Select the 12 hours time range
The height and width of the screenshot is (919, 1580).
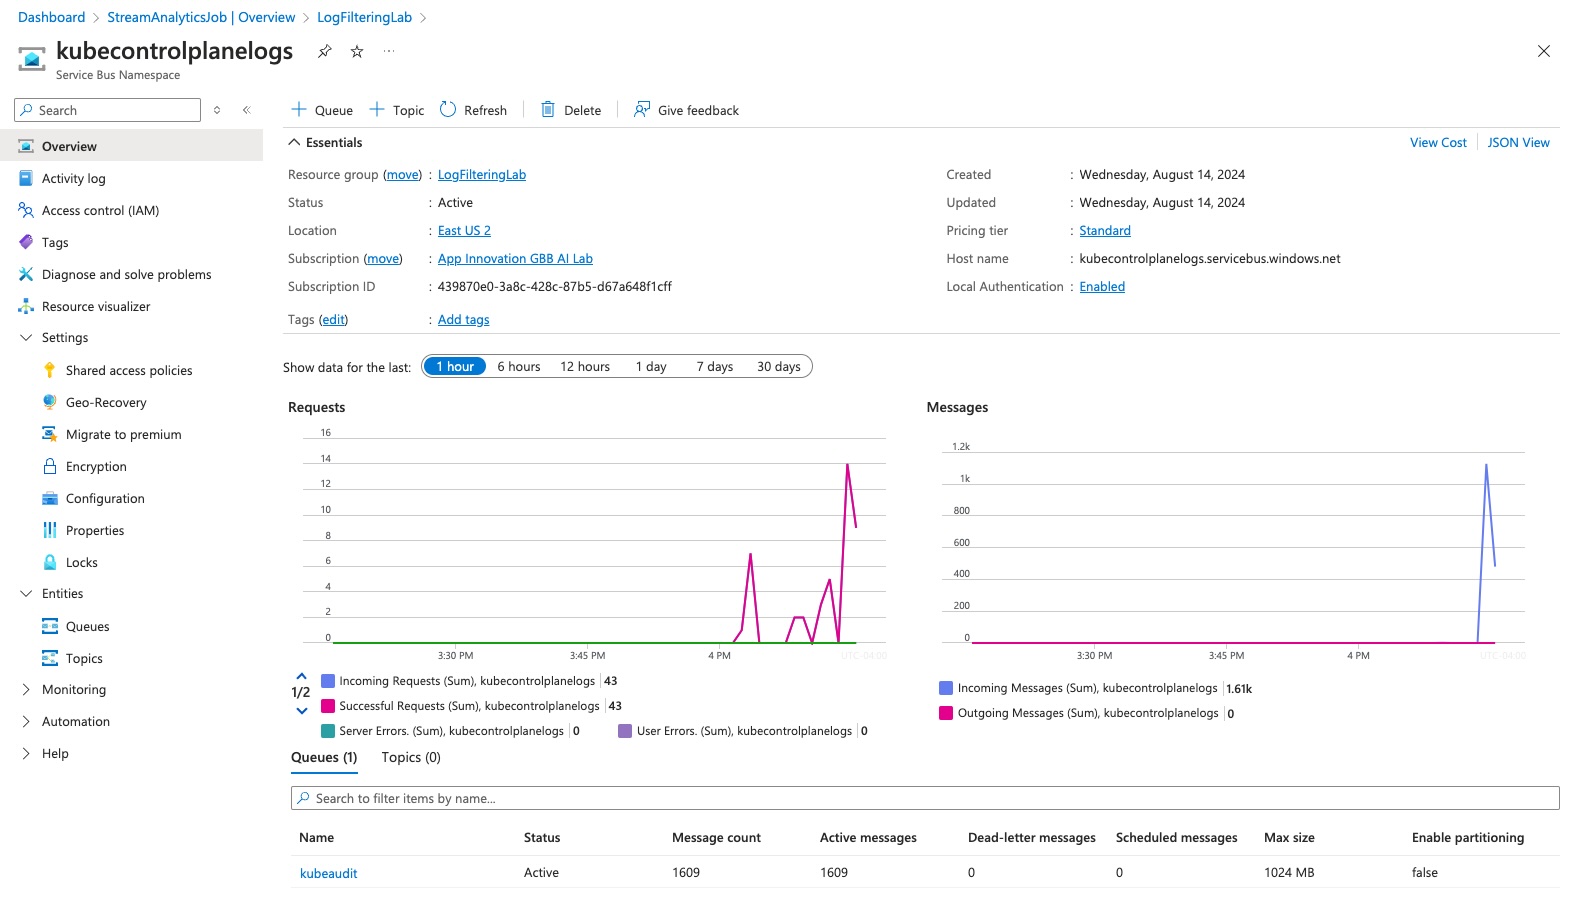585,367
